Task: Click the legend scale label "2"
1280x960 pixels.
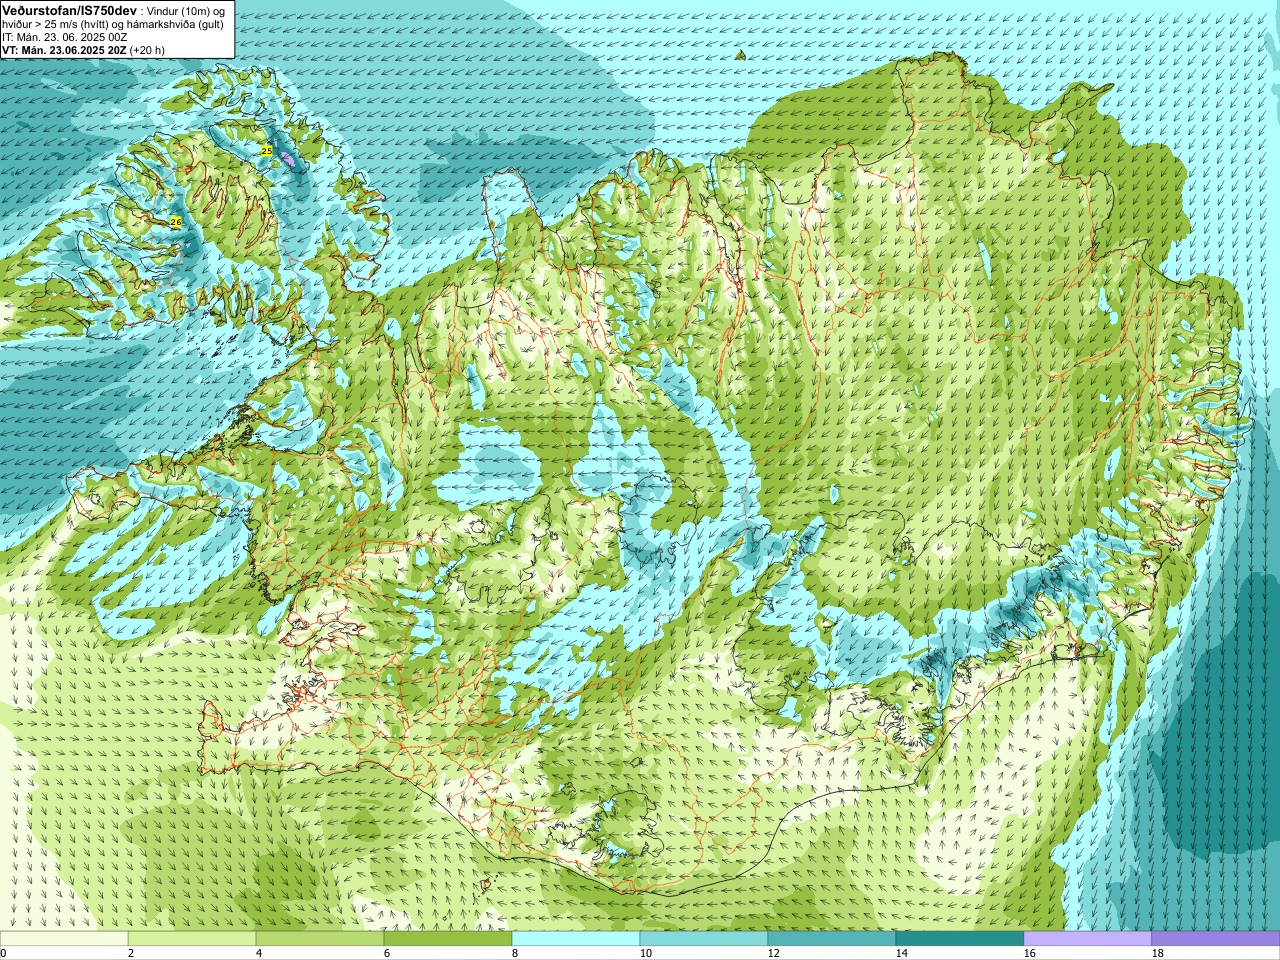Action: tap(131, 953)
